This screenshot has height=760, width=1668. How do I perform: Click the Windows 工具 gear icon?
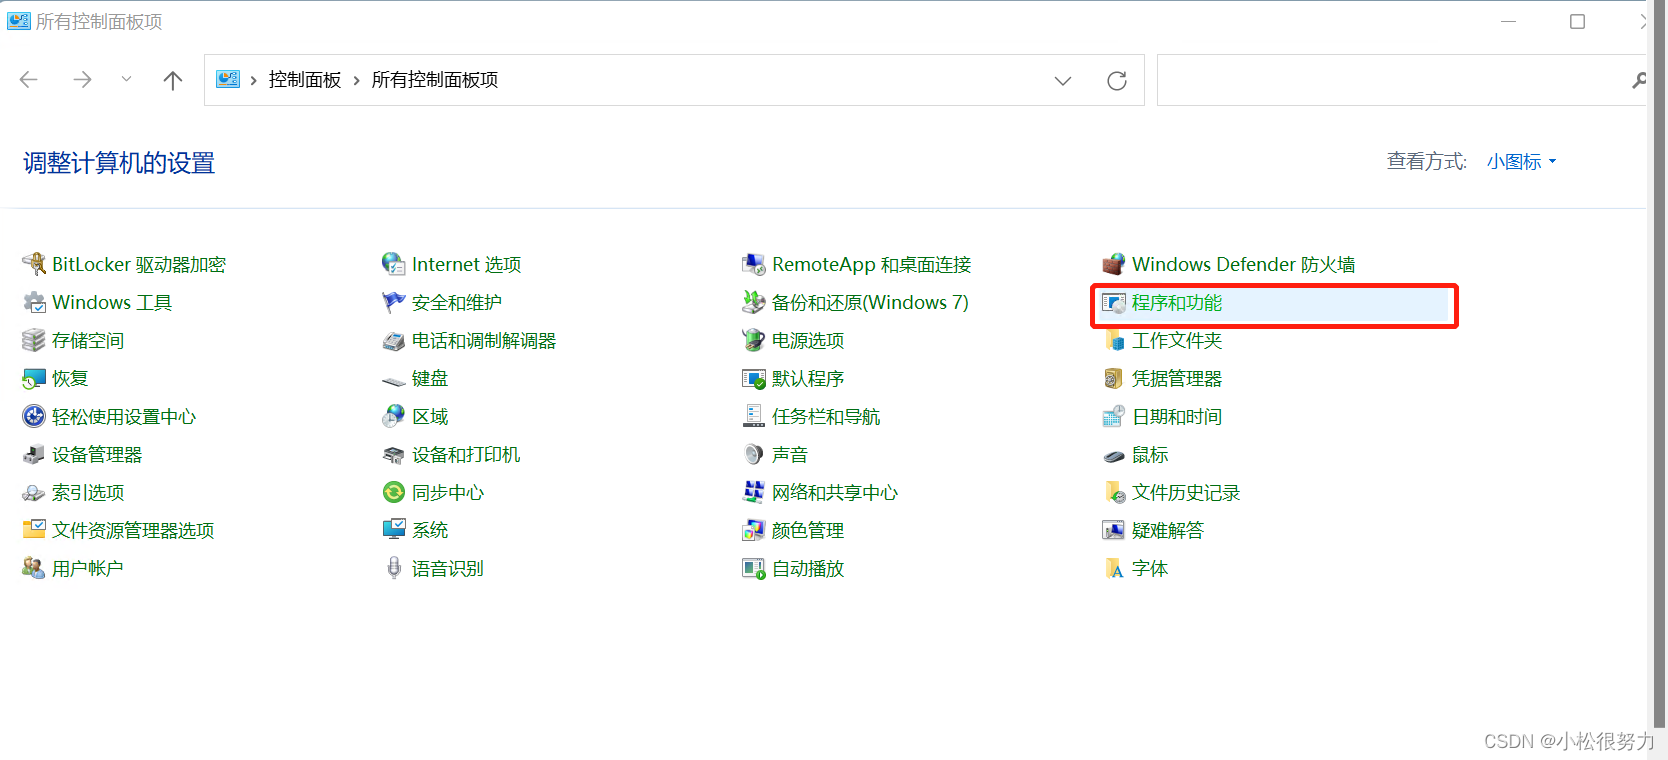[x=34, y=302]
